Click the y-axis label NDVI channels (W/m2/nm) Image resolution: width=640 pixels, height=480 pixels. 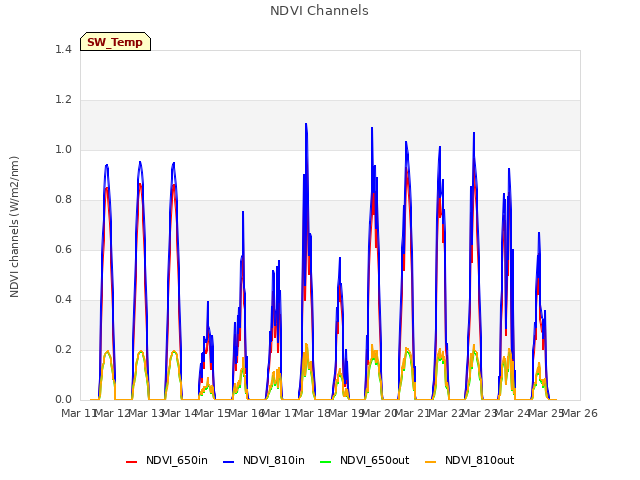tap(14, 227)
